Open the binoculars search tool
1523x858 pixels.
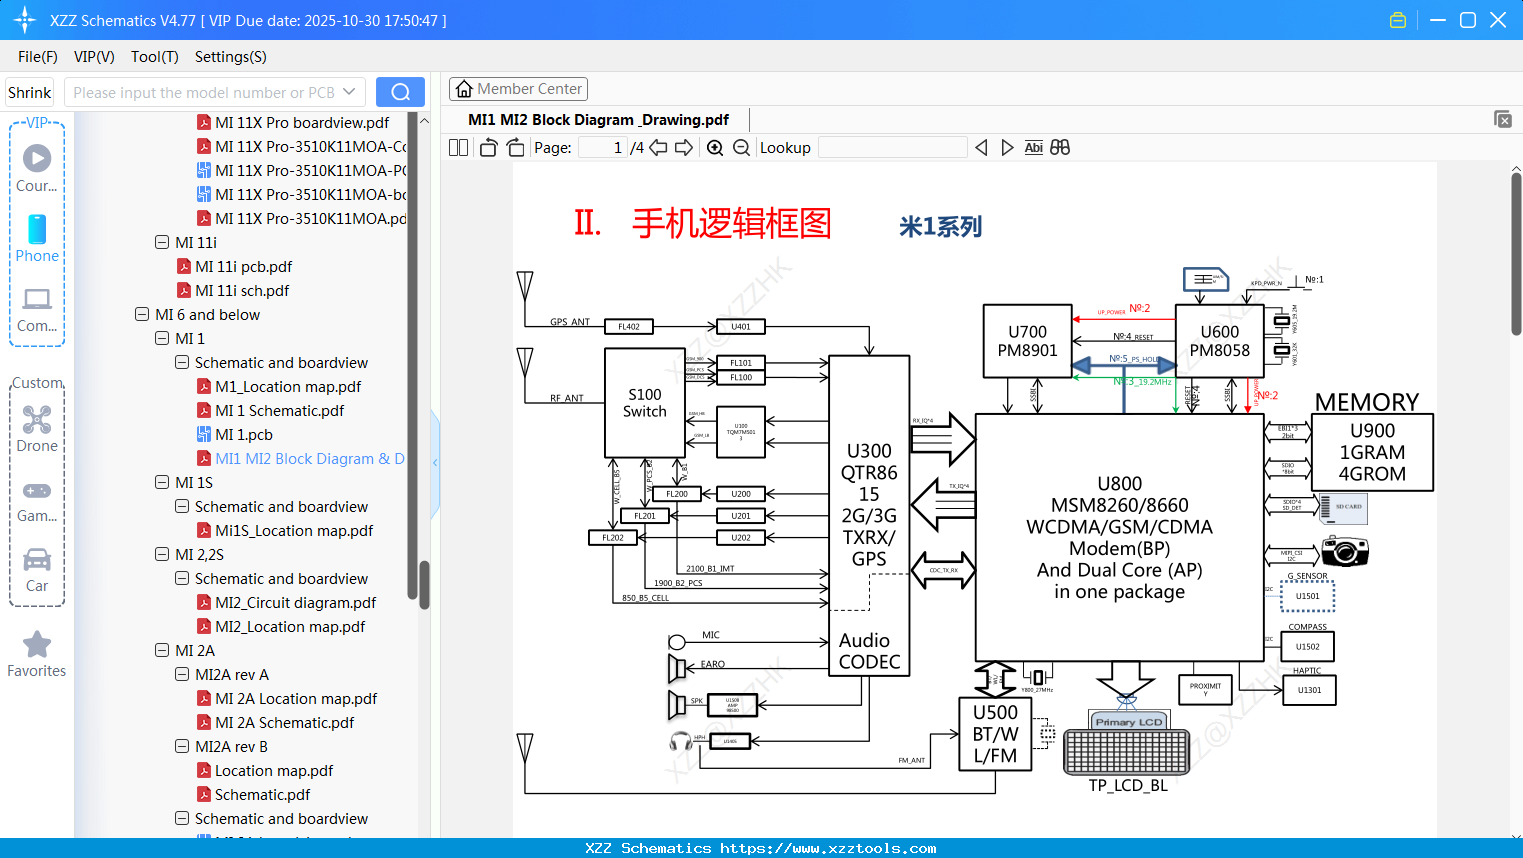1060,147
